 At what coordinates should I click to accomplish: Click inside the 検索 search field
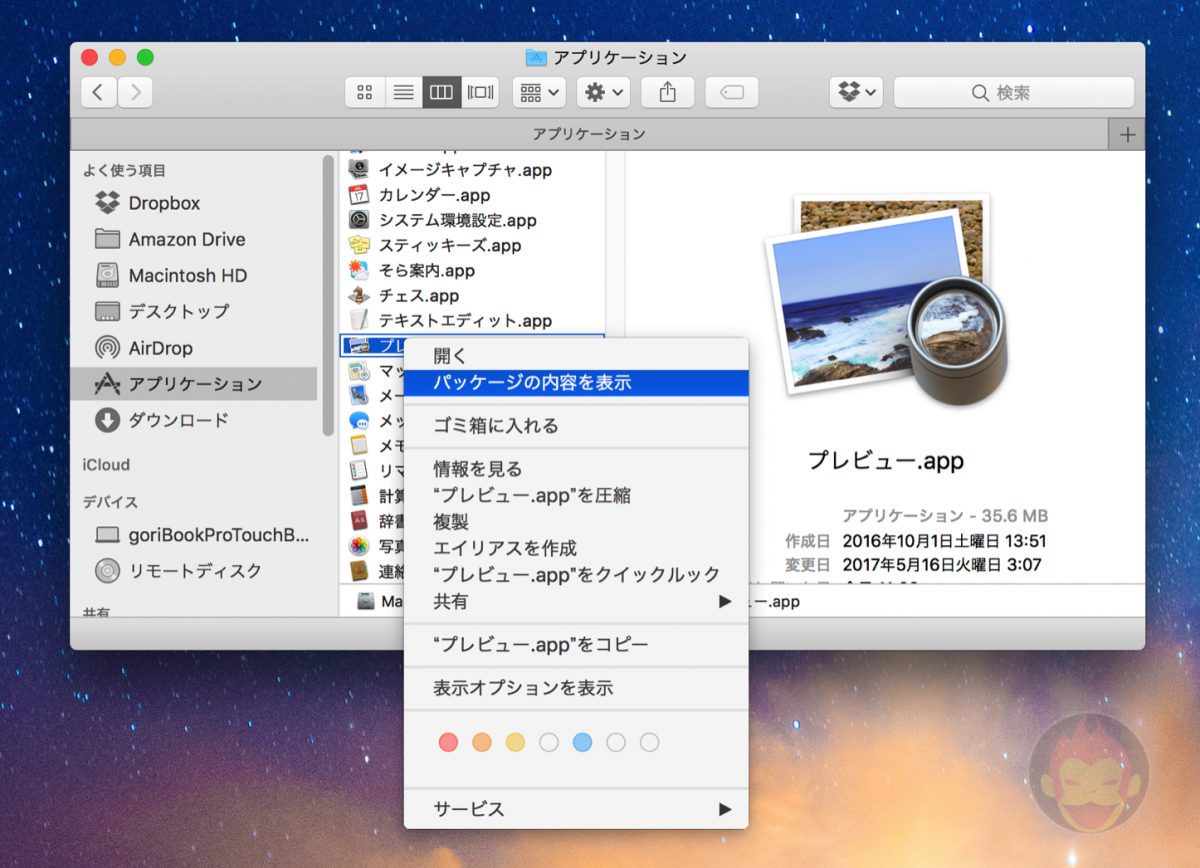pyautogui.click(x=1014, y=92)
